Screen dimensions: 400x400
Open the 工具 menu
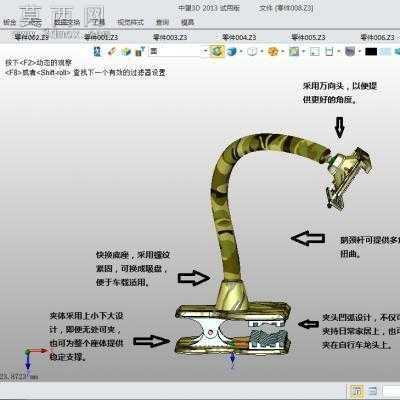tap(99, 22)
